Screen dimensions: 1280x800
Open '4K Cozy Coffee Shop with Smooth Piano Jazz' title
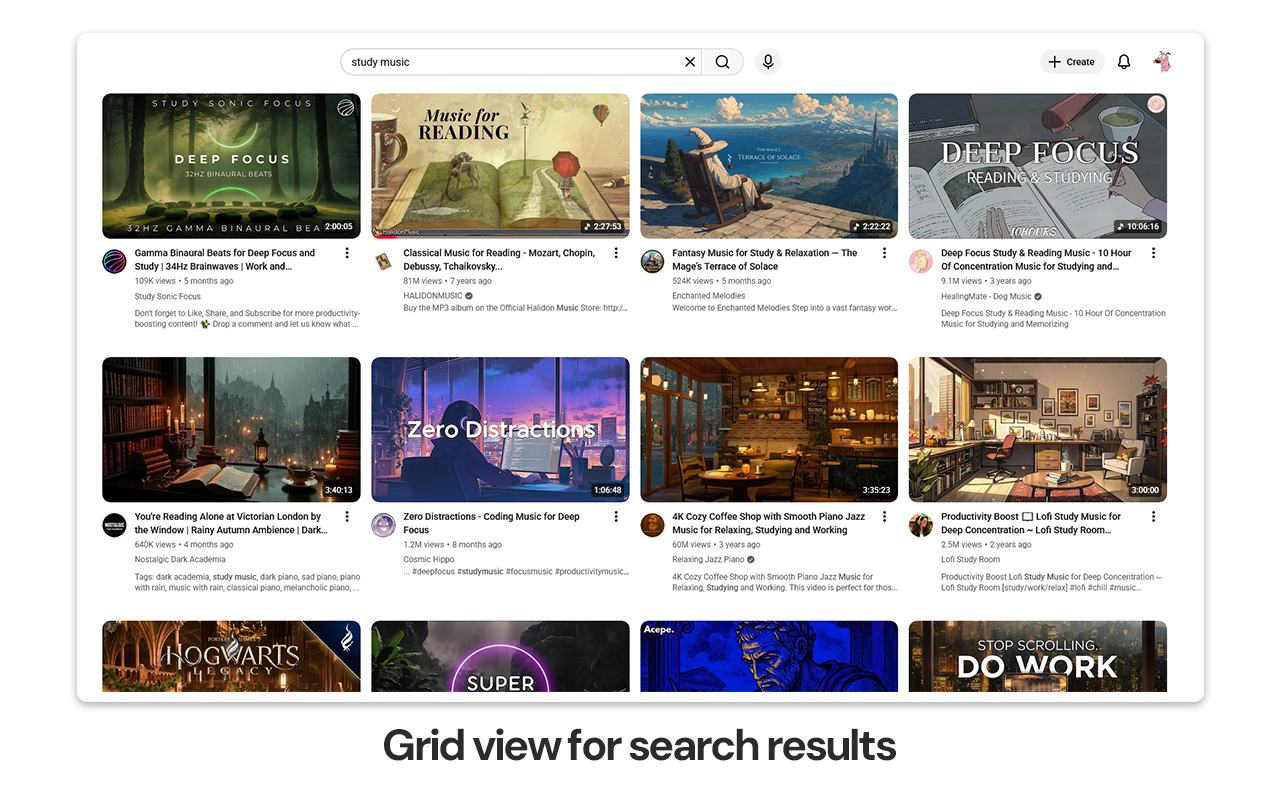768,523
